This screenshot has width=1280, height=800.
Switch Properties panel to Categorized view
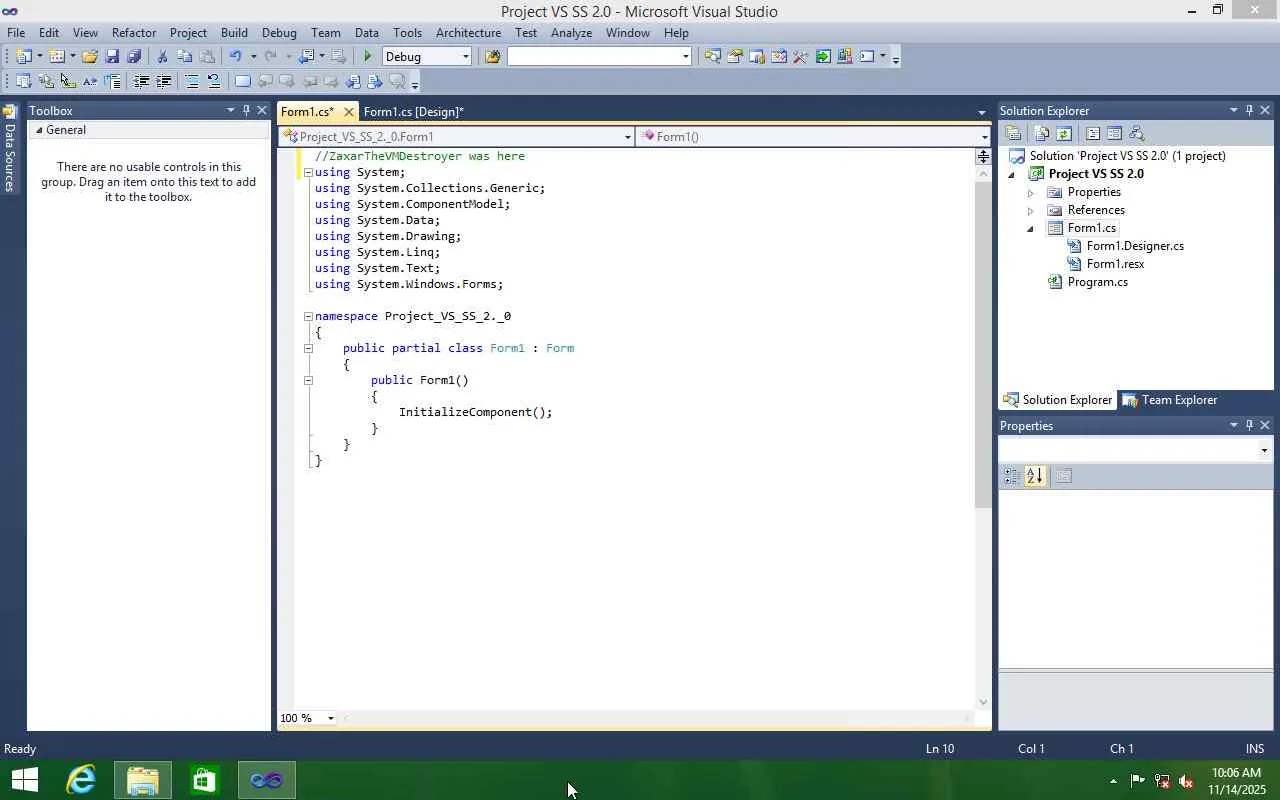(1012, 476)
